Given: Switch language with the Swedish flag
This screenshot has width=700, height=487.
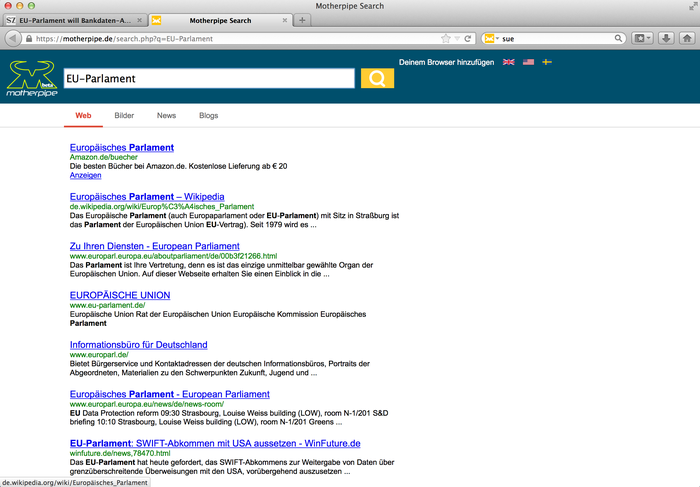Looking at the screenshot, I should [x=547, y=62].
